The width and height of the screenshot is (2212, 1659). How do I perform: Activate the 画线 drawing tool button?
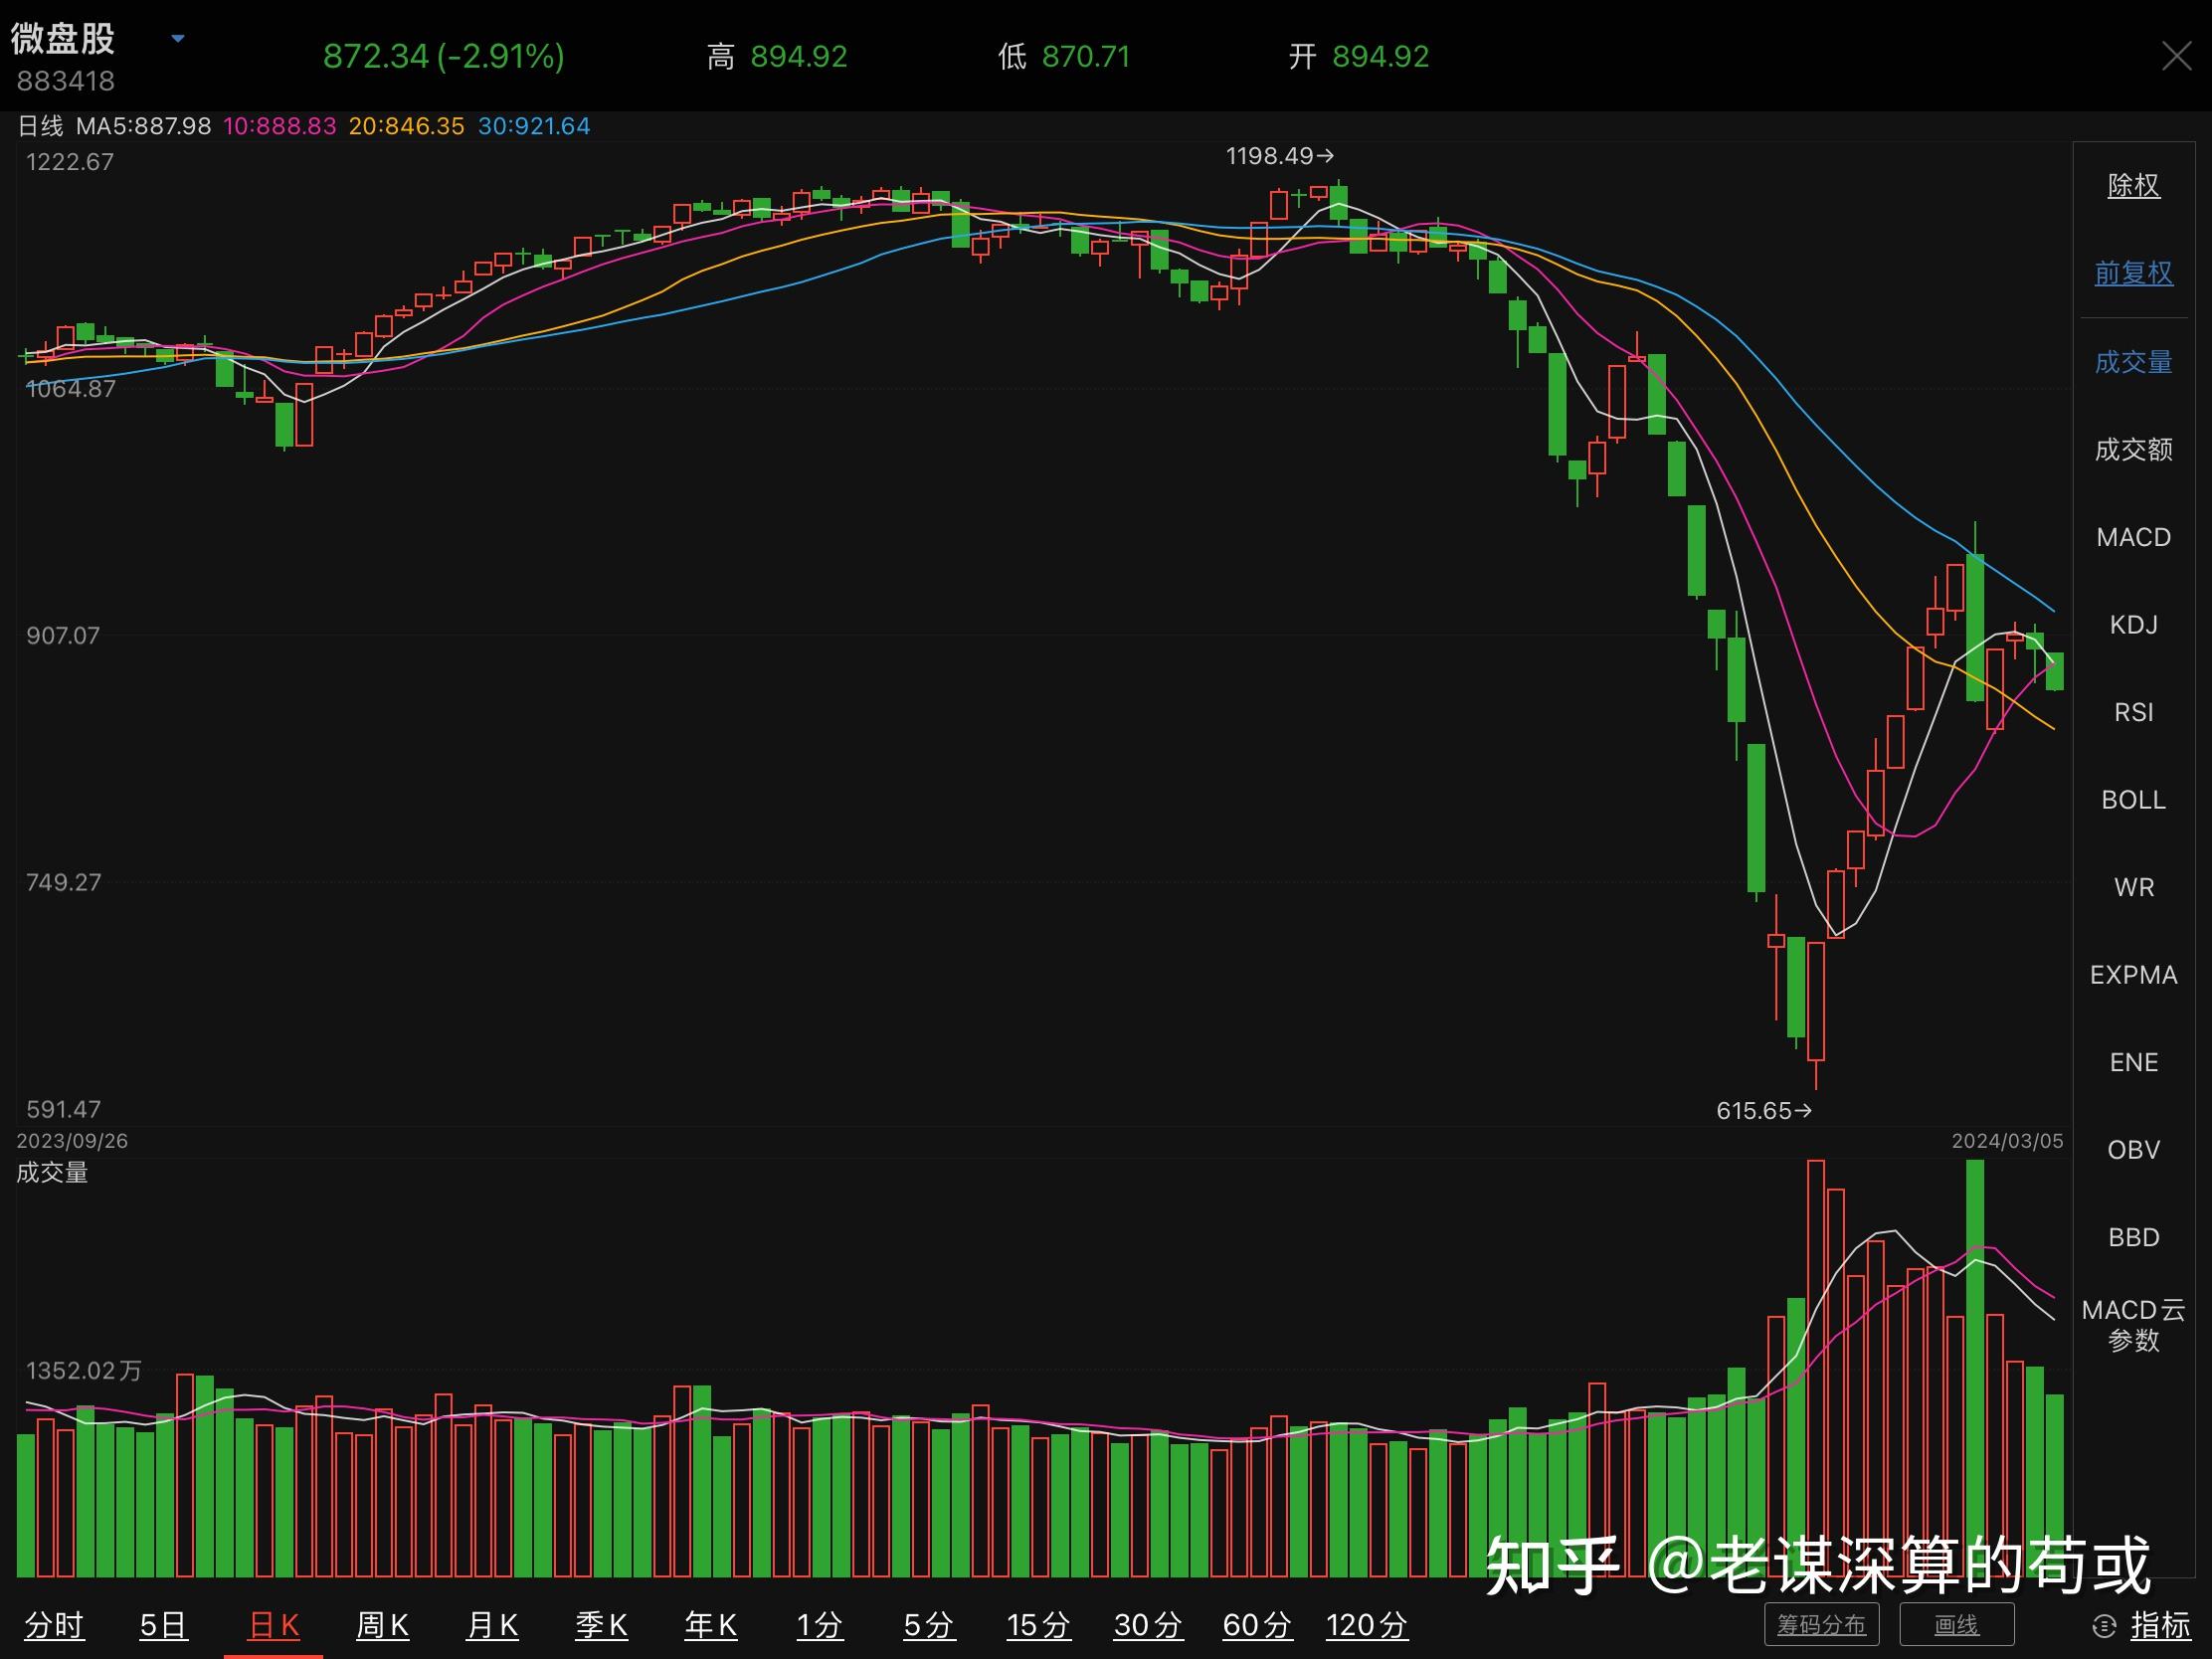click(1956, 1625)
